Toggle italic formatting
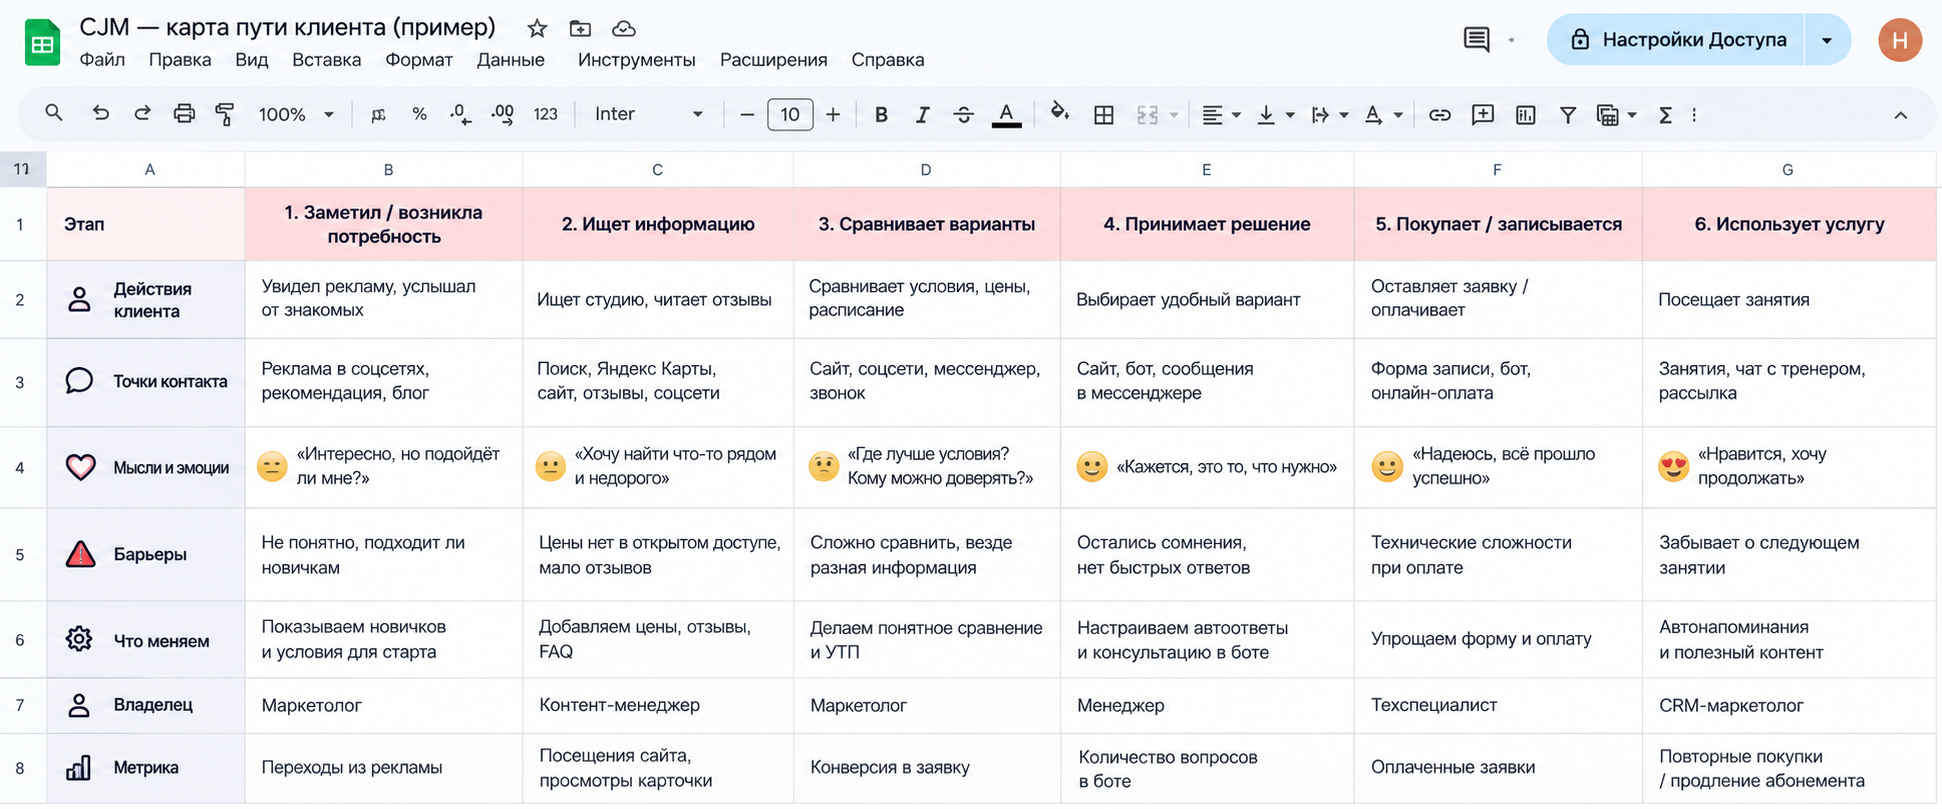The image size is (1942, 809). 922,115
